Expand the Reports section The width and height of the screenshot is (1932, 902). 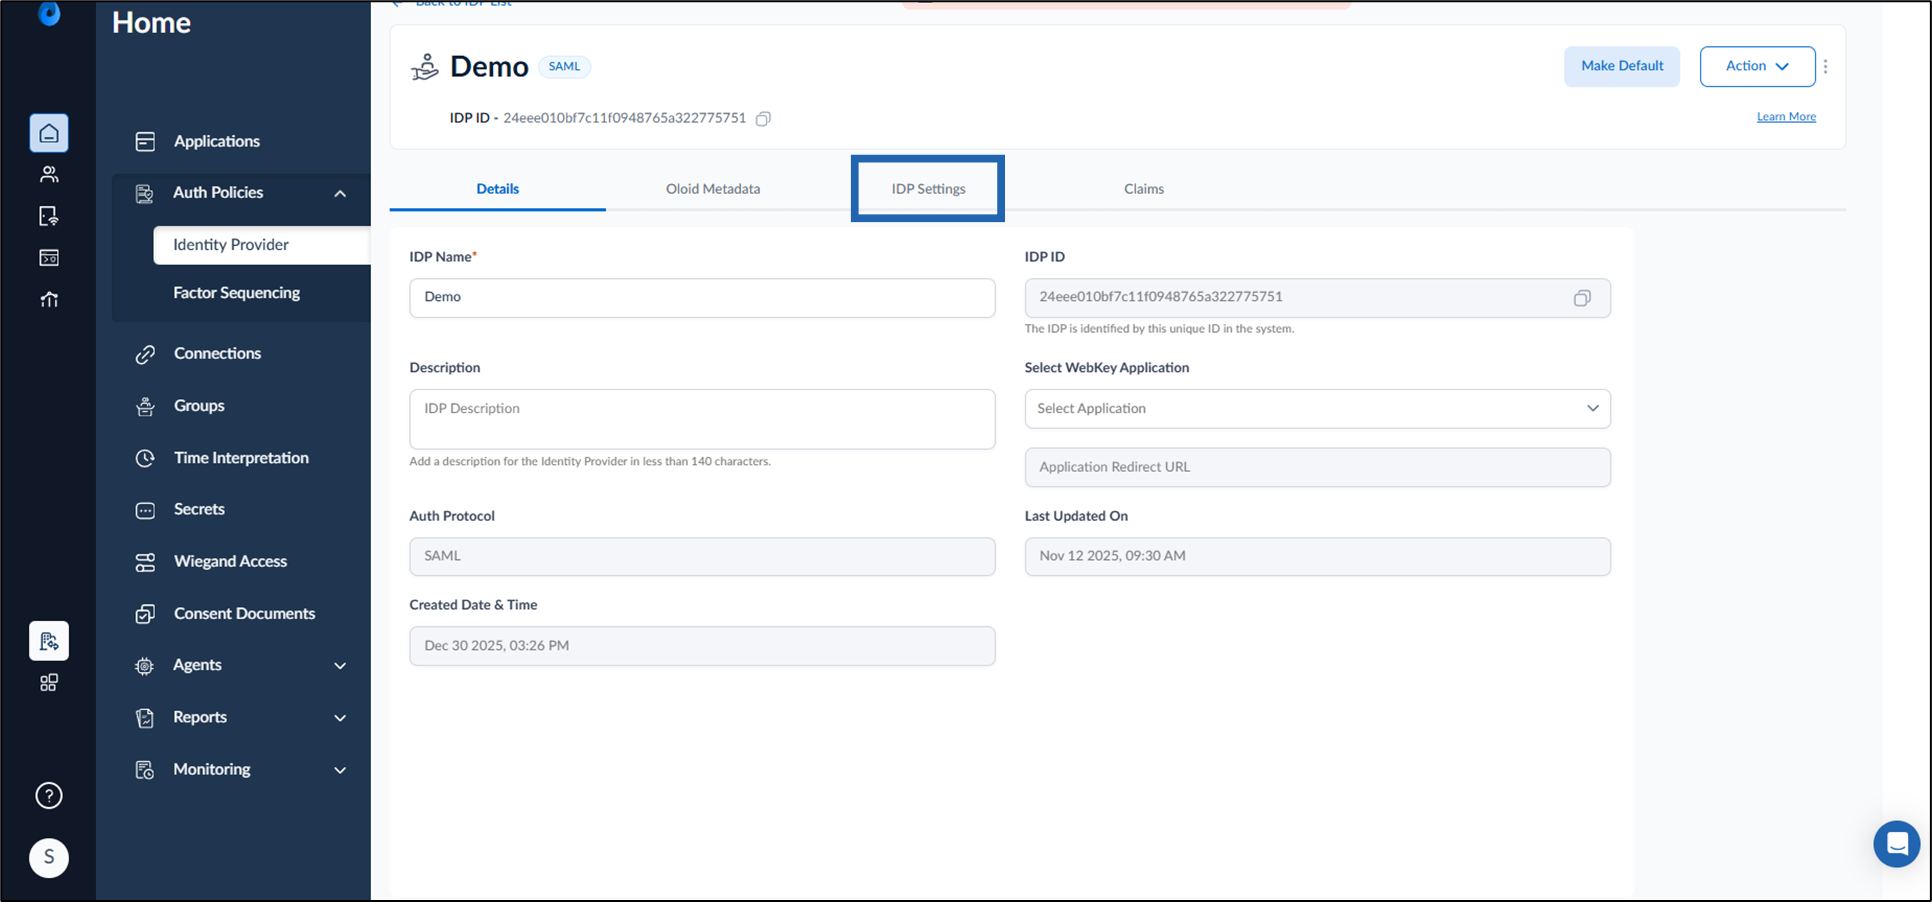(340, 718)
